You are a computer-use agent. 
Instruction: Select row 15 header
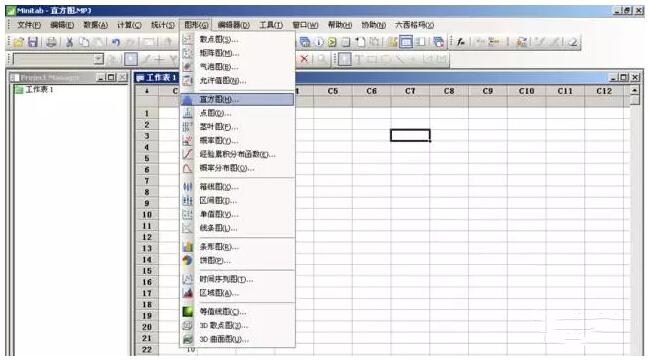coord(147,271)
